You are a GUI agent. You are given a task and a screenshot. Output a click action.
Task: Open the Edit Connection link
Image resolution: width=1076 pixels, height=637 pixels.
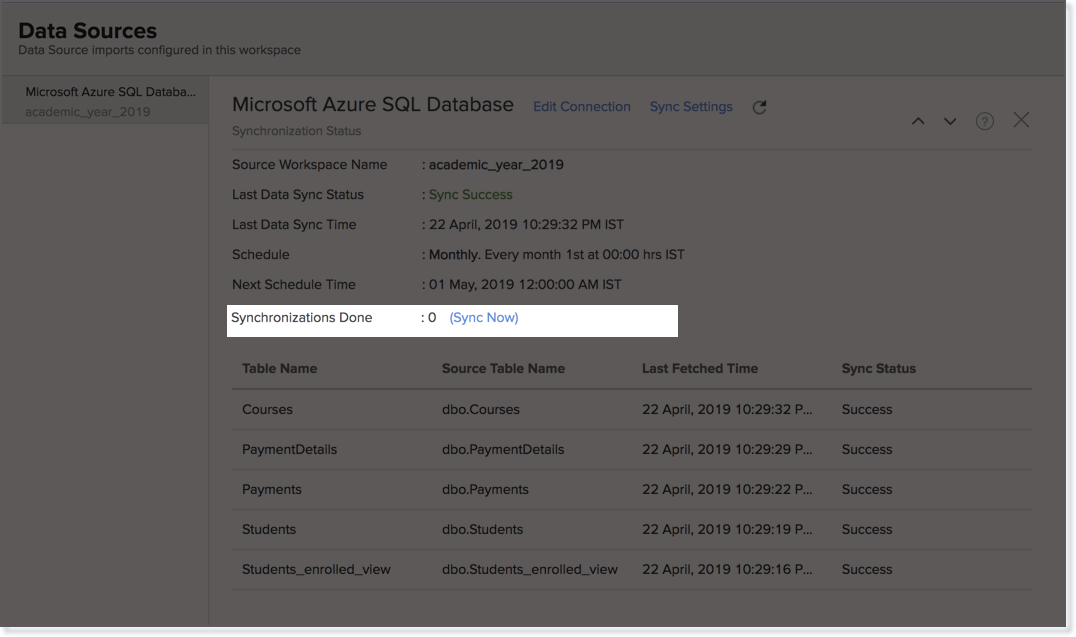[x=581, y=107]
